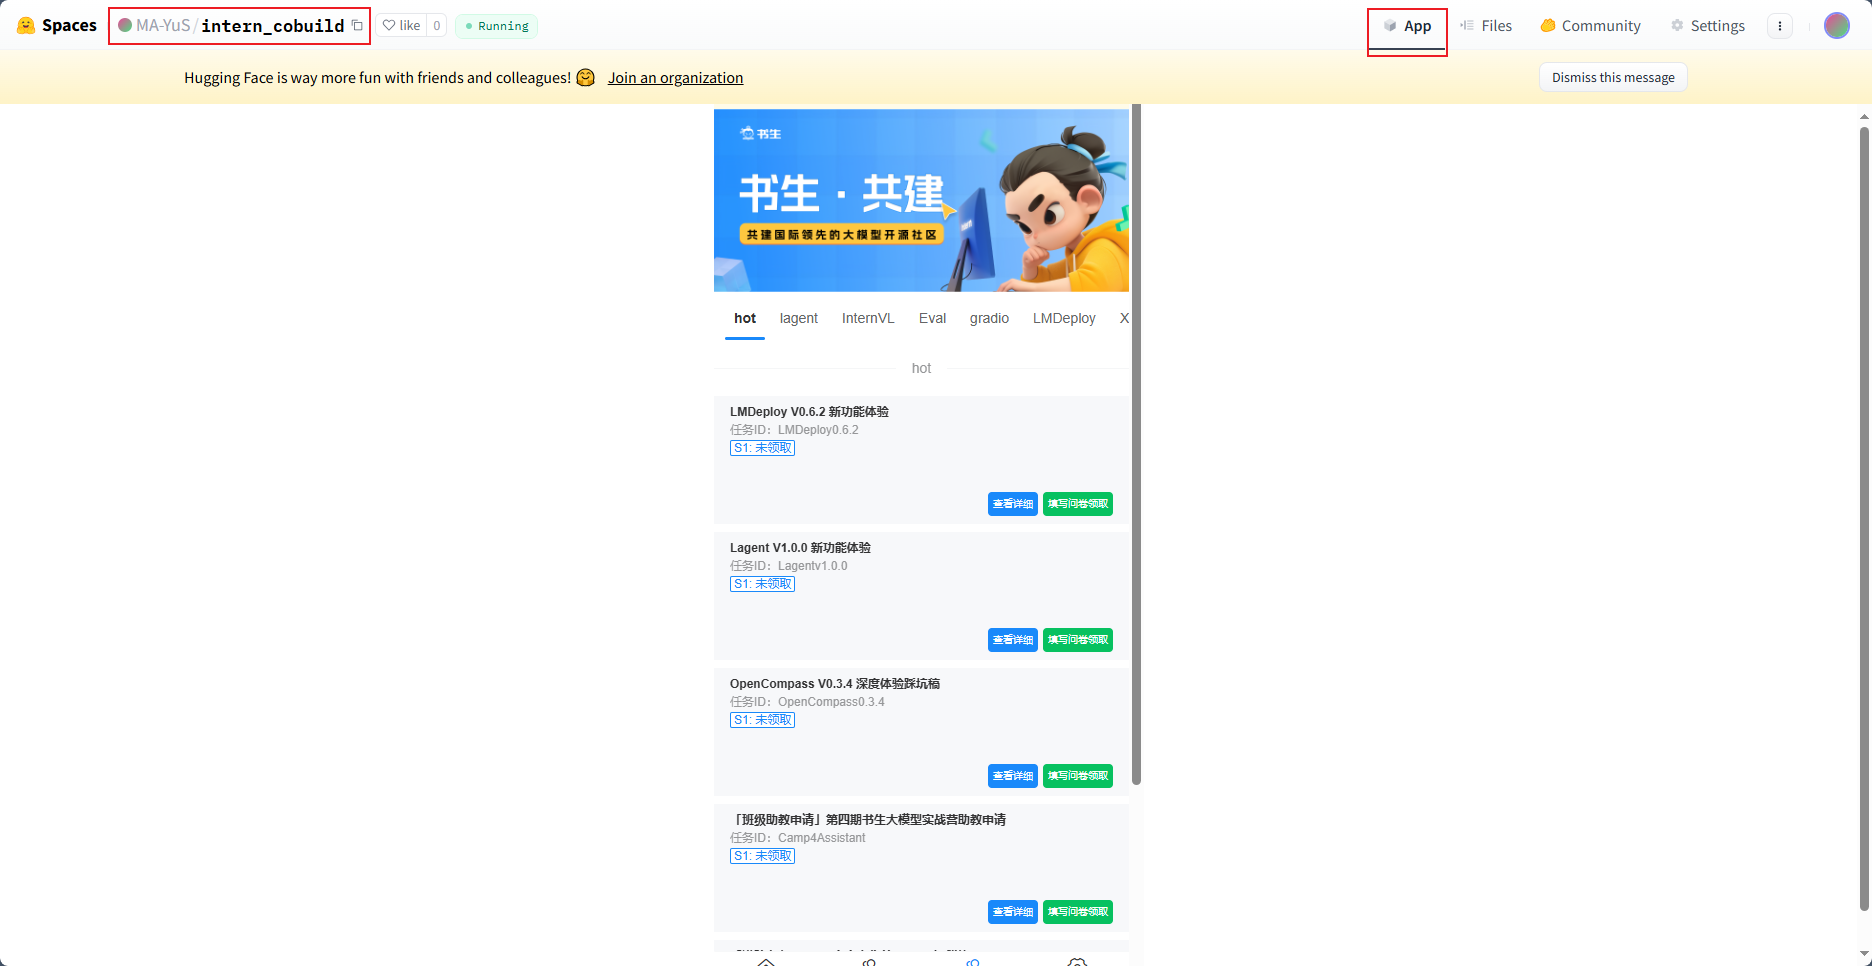Click the task ID text "LMDeploy0.6.2"

click(818, 430)
